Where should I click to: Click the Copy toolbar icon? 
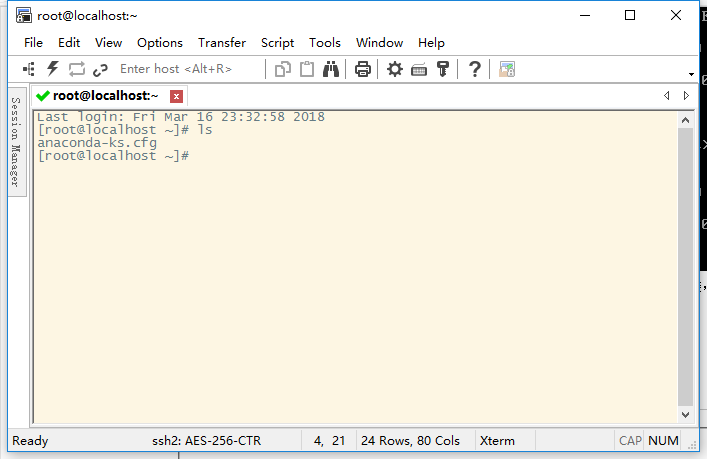click(283, 69)
